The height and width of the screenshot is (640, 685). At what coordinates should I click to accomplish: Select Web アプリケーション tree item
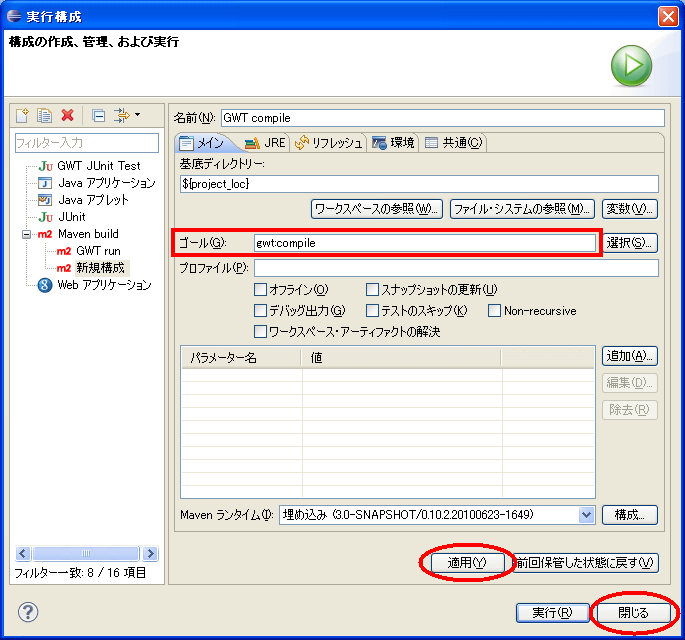tap(104, 285)
